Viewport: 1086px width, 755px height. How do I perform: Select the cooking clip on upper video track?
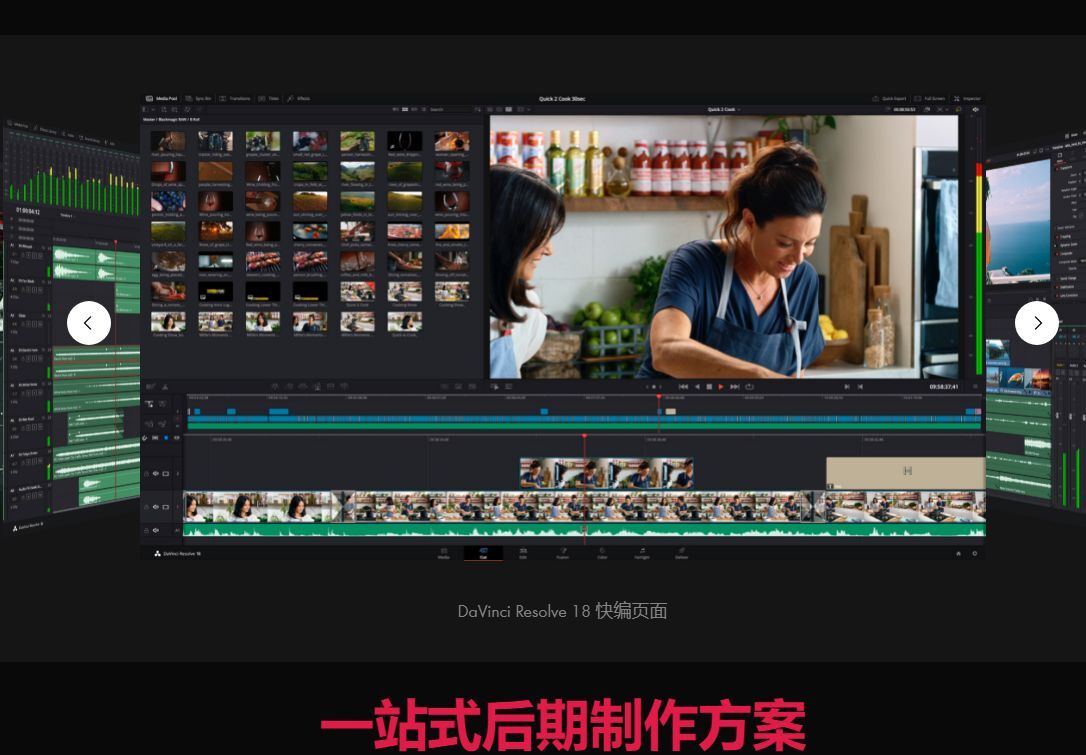[x=606, y=473]
